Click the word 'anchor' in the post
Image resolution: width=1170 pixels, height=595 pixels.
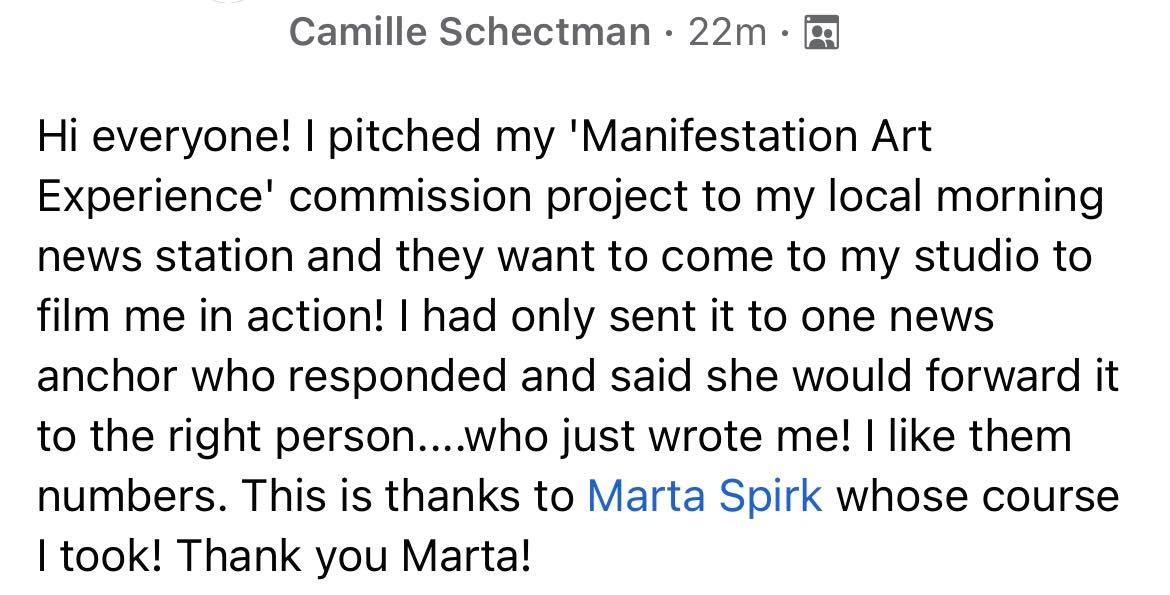click(x=105, y=376)
